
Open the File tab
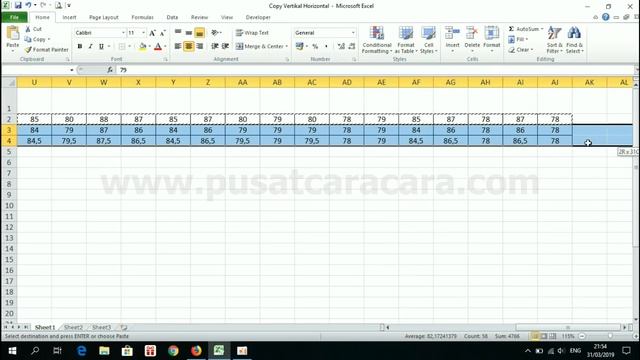(14, 17)
